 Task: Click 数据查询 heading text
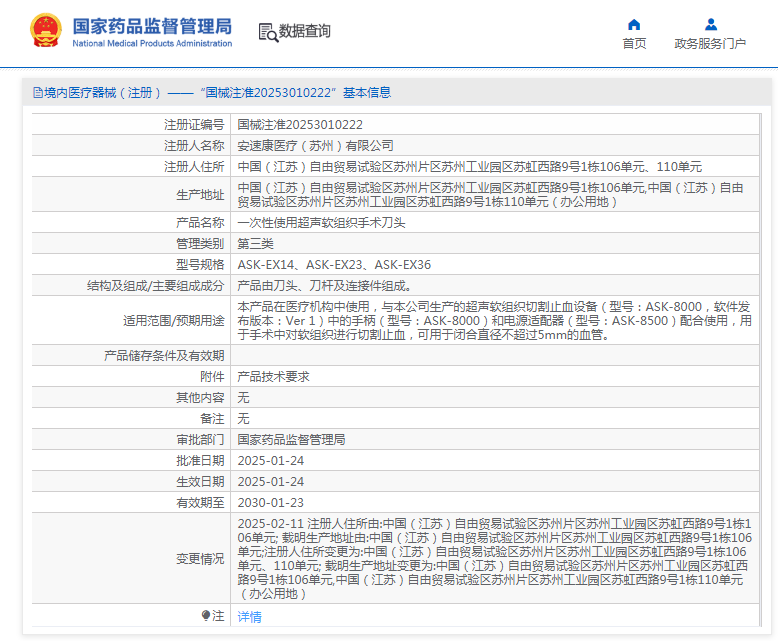304,31
